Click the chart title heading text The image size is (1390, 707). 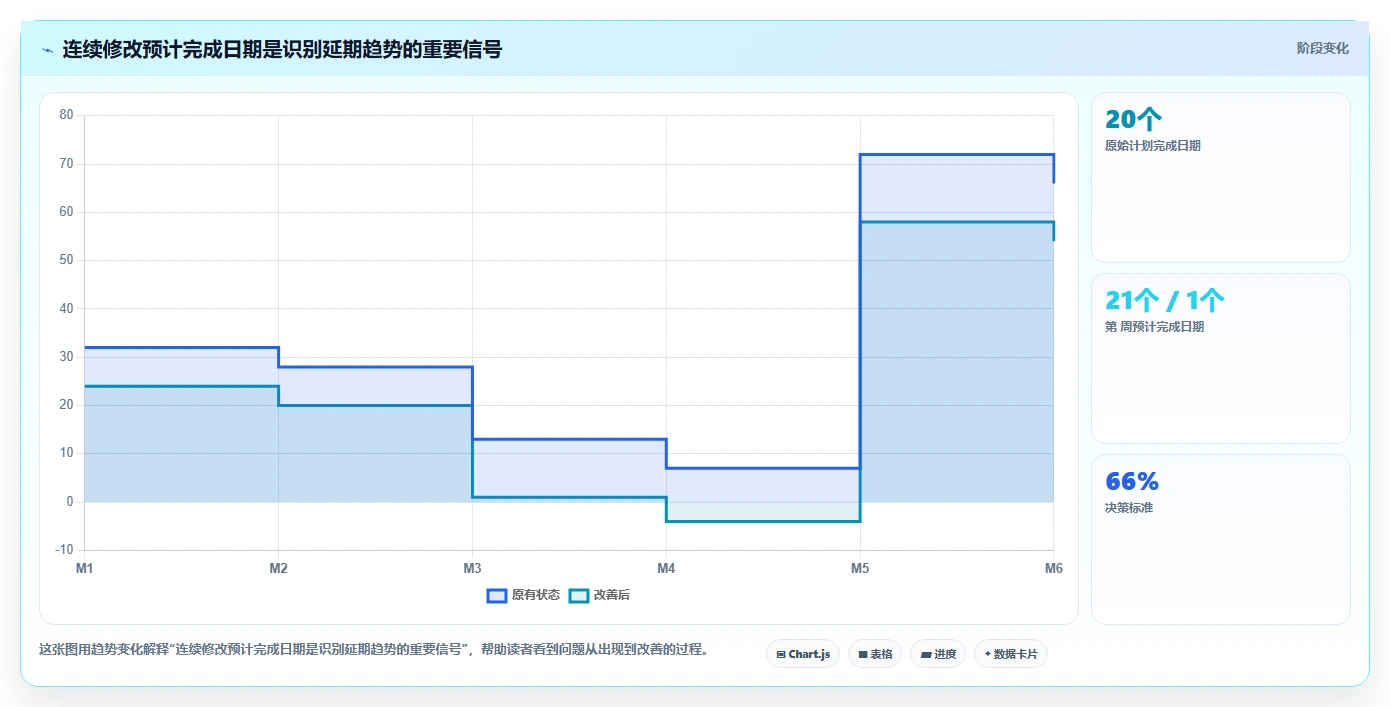(283, 49)
